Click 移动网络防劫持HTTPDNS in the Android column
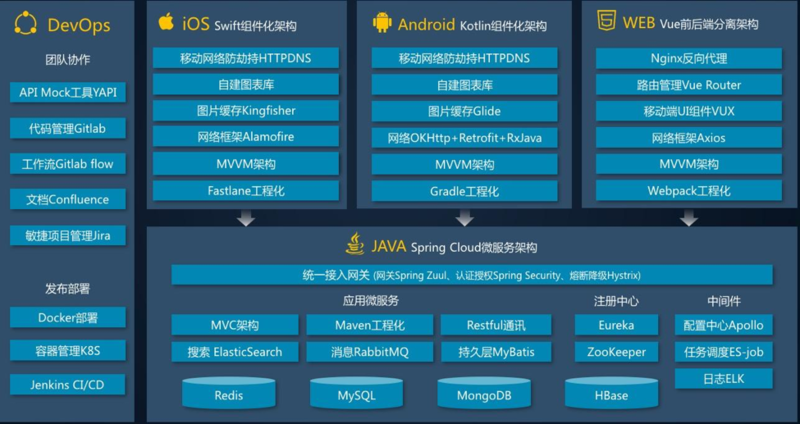This screenshot has width=800, height=424. point(464,58)
